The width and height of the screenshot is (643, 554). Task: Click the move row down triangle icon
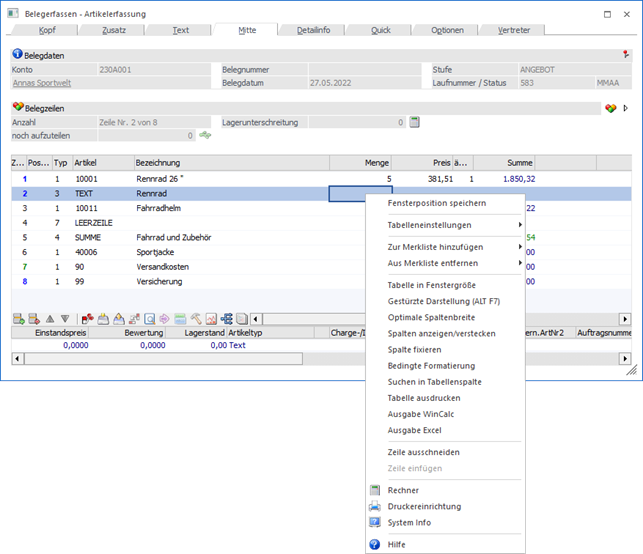(65, 319)
